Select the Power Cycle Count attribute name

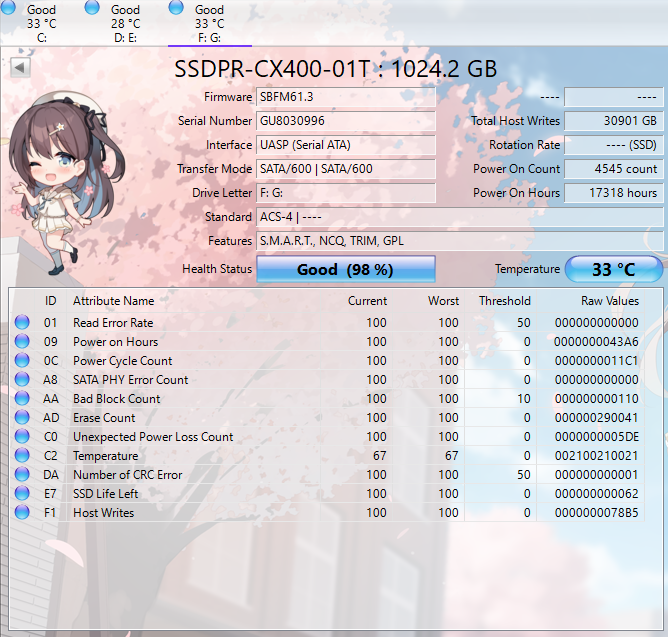(122, 360)
